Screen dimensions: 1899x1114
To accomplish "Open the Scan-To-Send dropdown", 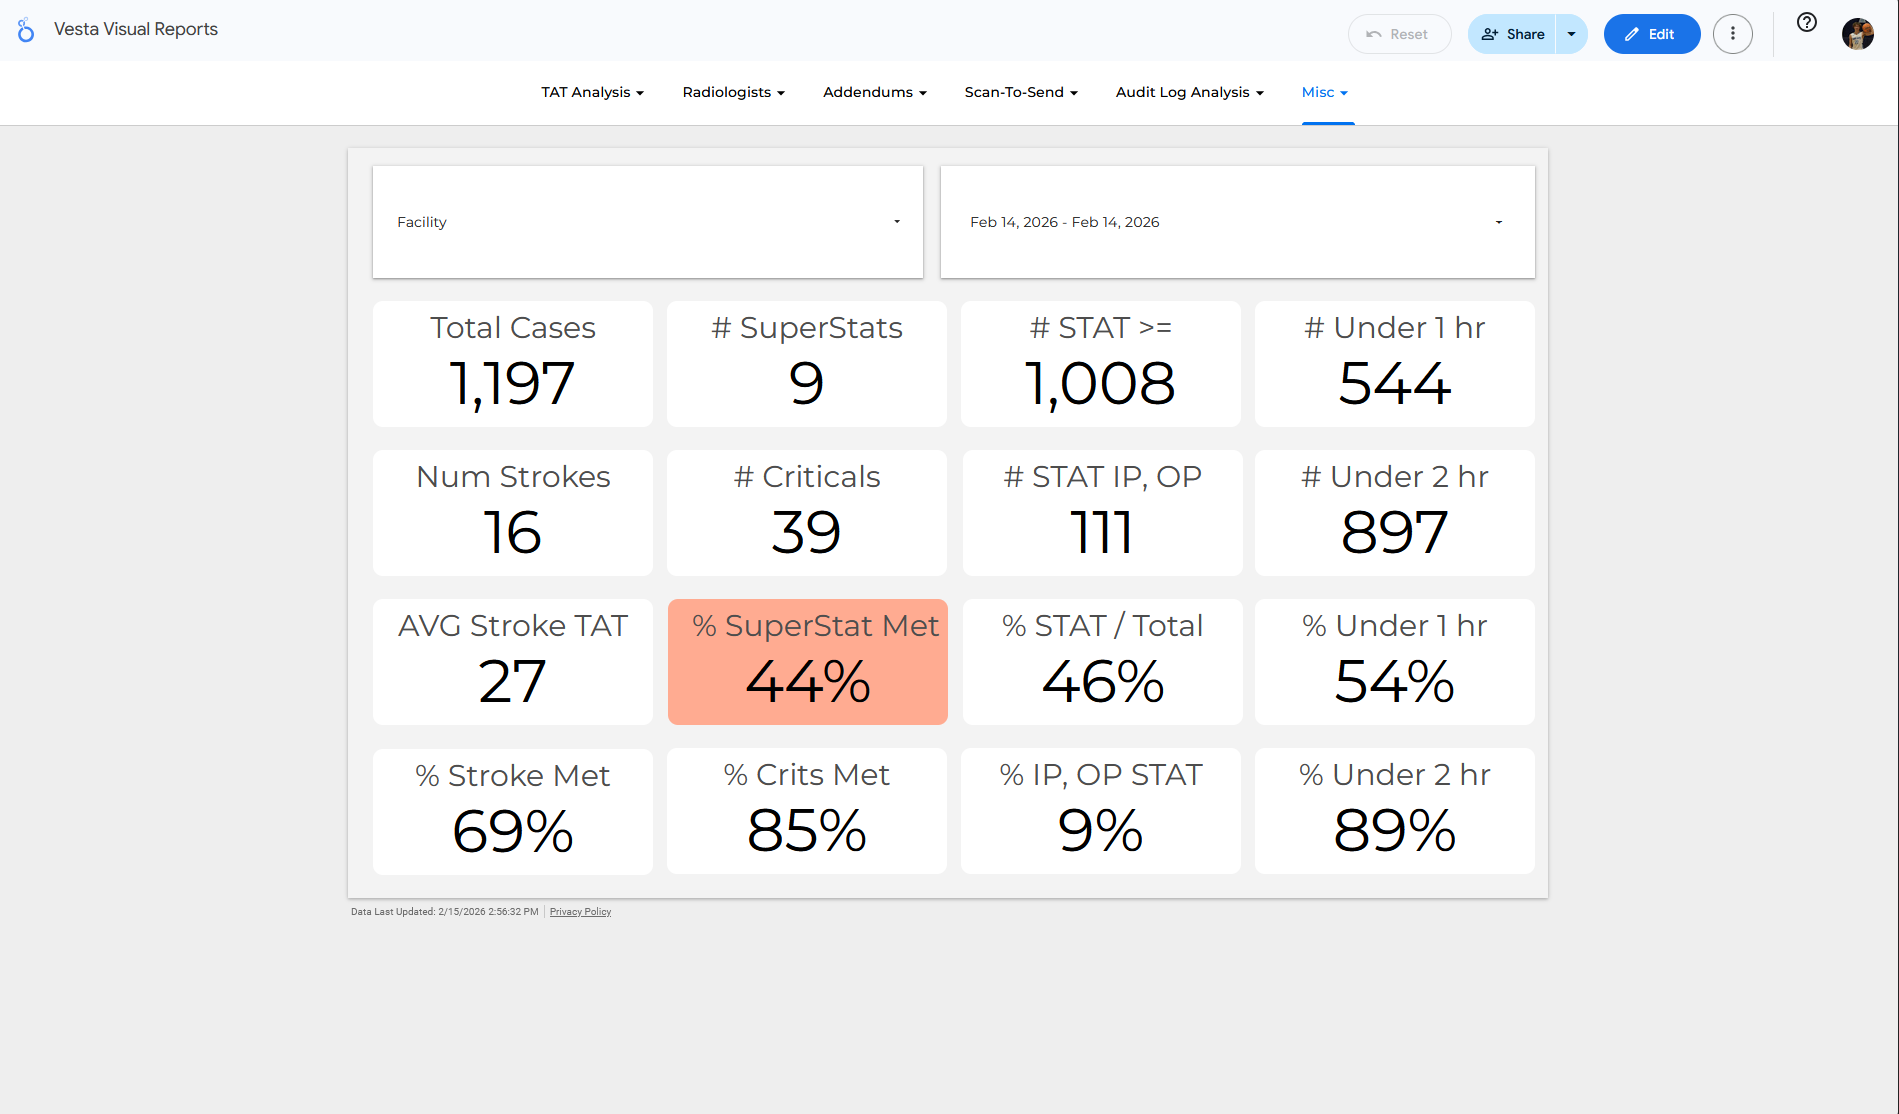I will point(1020,92).
